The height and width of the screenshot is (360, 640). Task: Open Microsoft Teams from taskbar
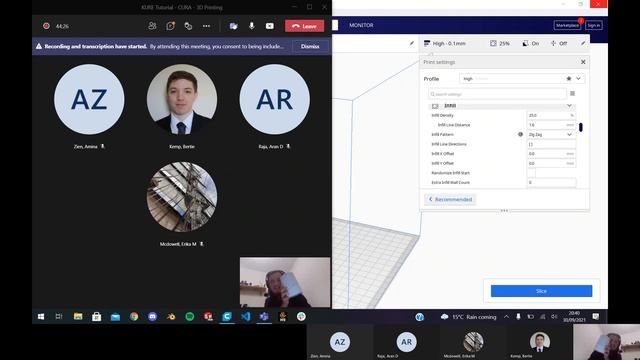(264, 316)
